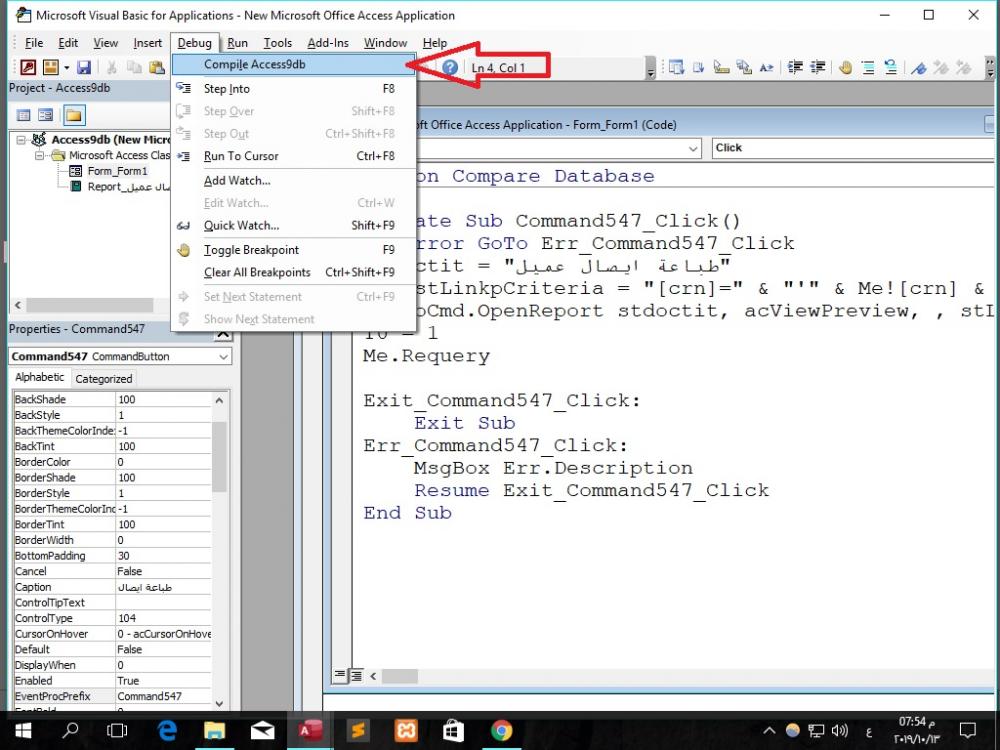Click the List Constants icon
1000x750 pixels.
699,67
